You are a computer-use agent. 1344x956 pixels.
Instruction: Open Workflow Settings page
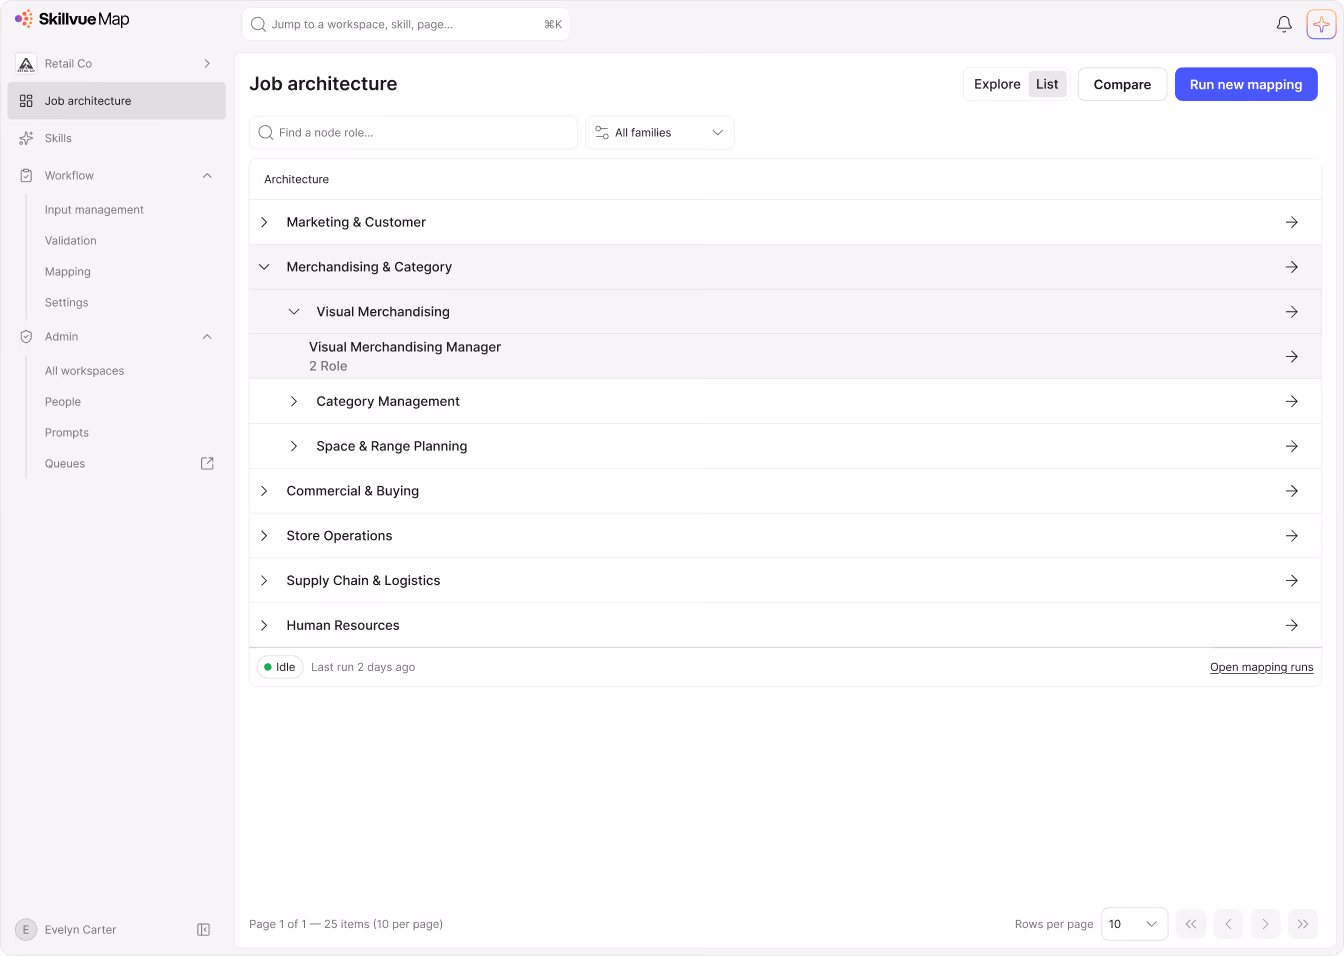click(67, 303)
